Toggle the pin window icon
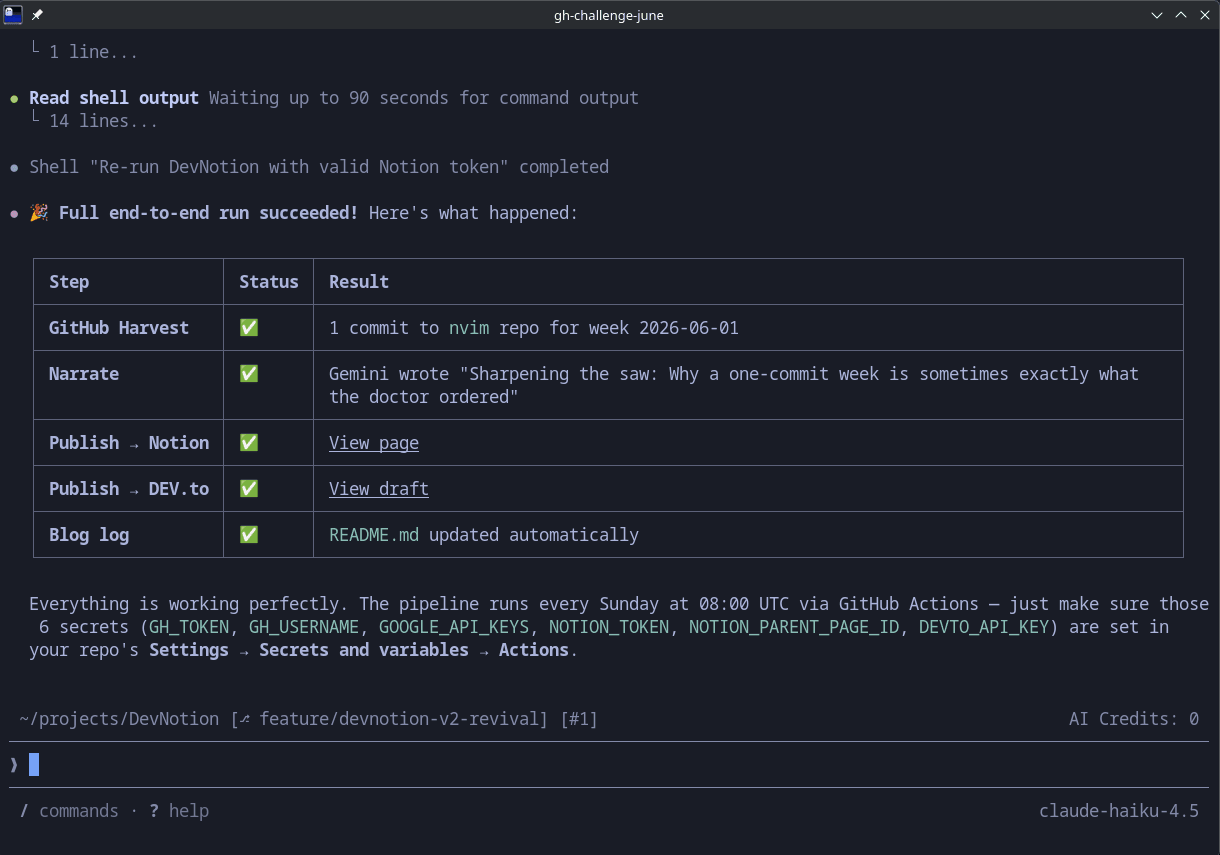This screenshot has width=1220, height=855. [x=38, y=15]
